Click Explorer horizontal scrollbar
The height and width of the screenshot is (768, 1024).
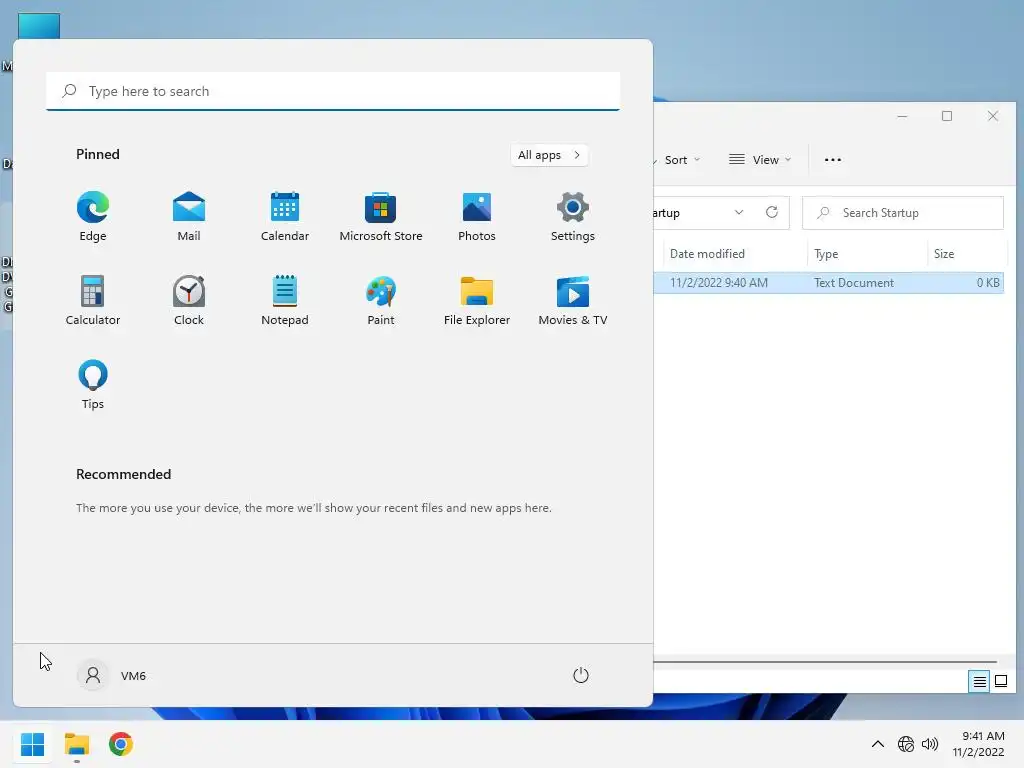(x=825, y=662)
